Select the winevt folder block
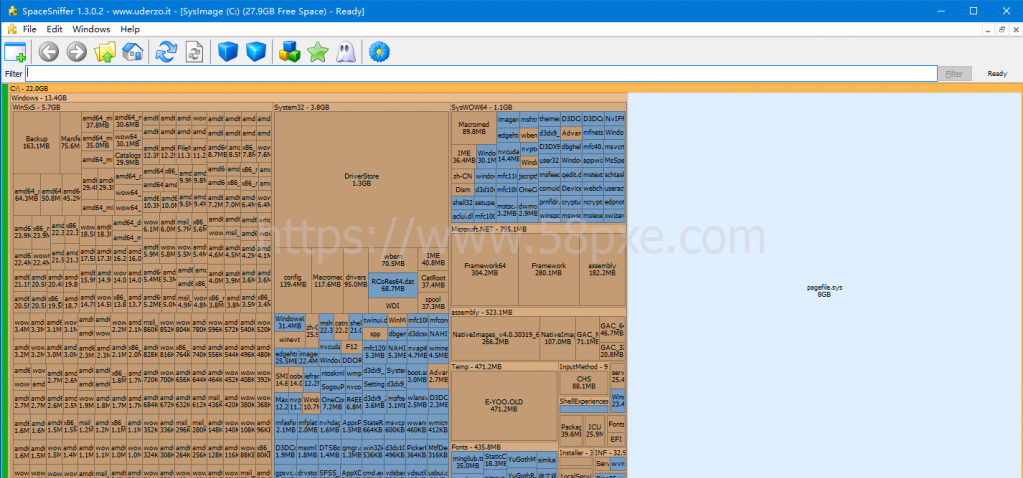 [290, 339]
